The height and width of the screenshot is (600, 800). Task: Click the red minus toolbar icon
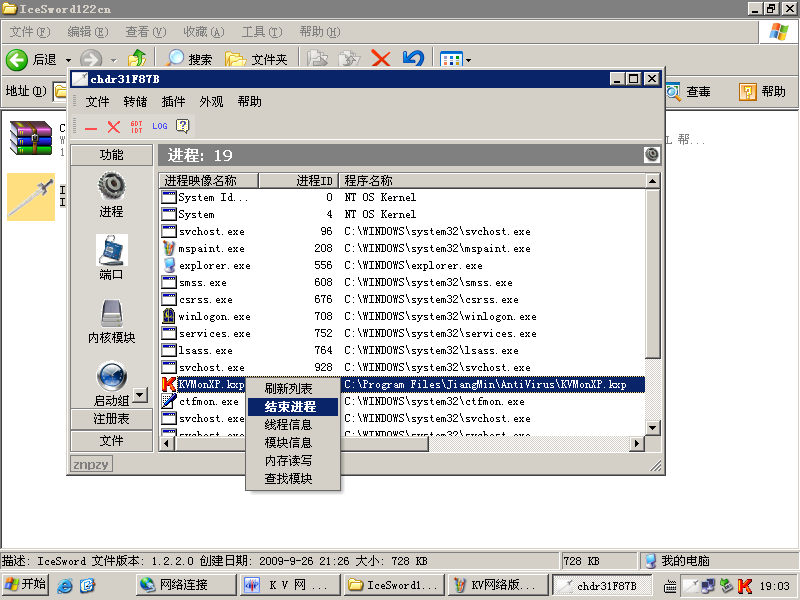coord(91,128)
